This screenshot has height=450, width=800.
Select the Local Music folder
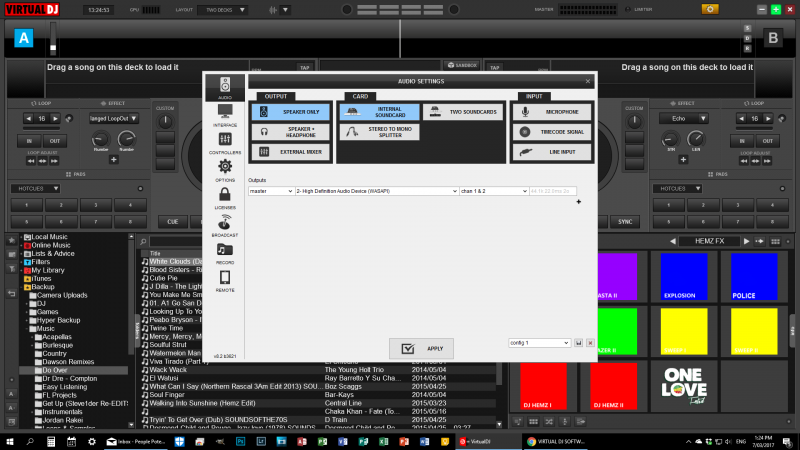coord(49,237)
